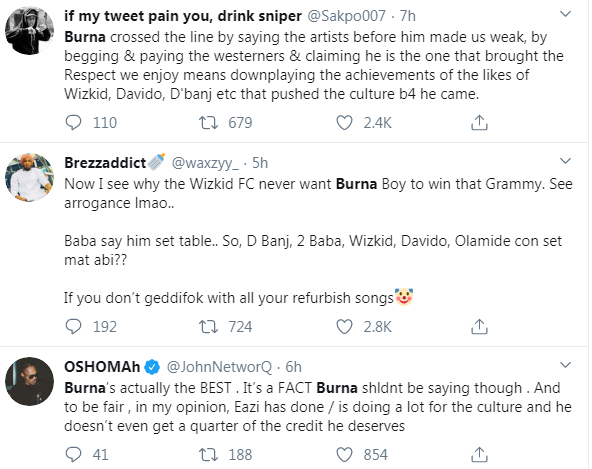Image resolution: width=592 pixels, height=469 pixels.
Task: View Brezzaddict's profile avatar
Action: [x=29, y=177]
